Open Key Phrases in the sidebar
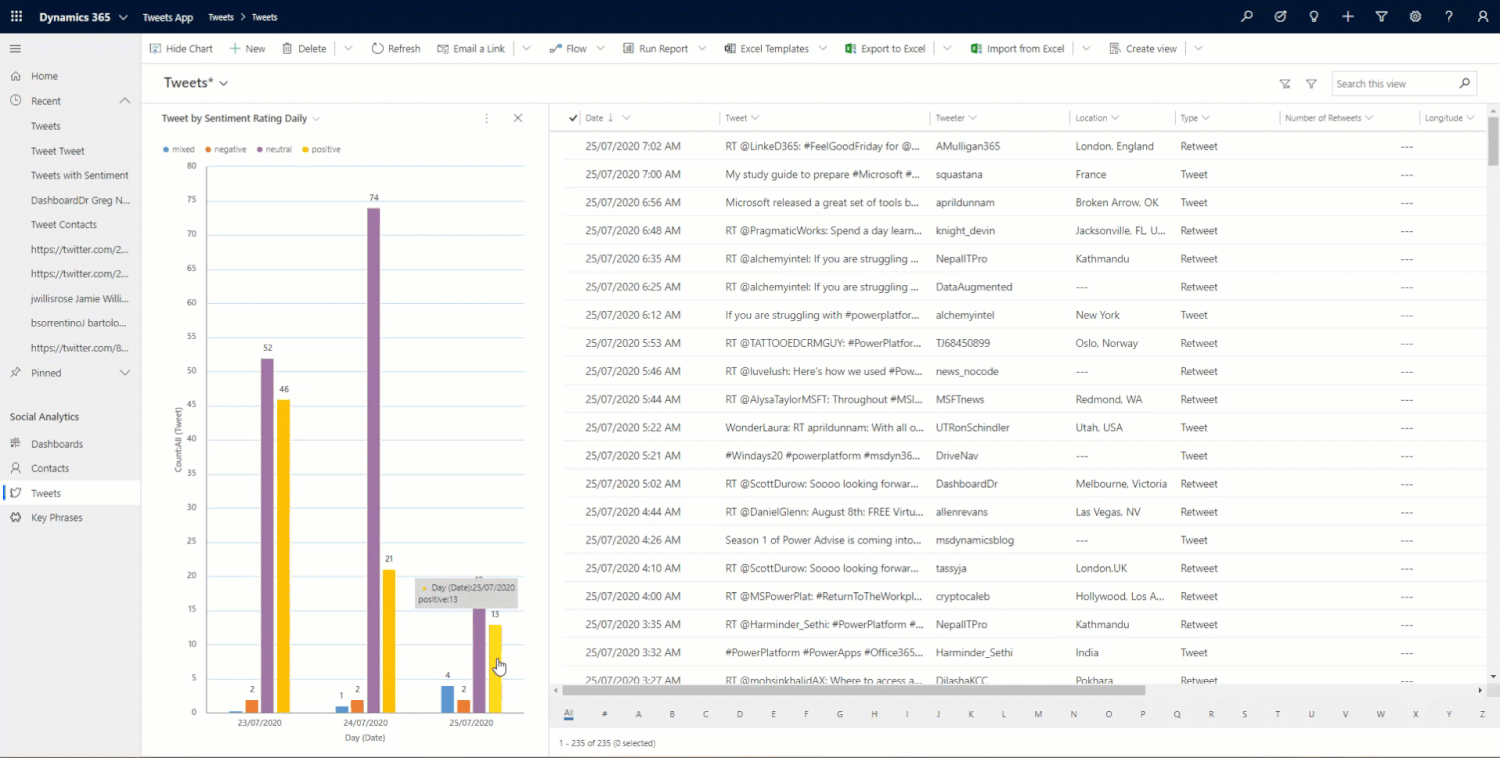 tap(56, 518)
